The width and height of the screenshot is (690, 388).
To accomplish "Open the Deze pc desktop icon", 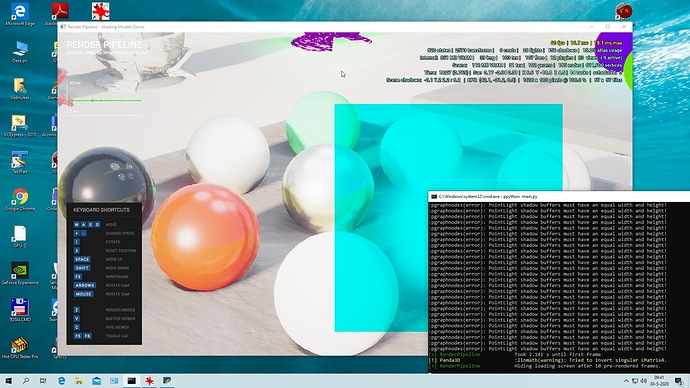I will click(x=20, y=52).
